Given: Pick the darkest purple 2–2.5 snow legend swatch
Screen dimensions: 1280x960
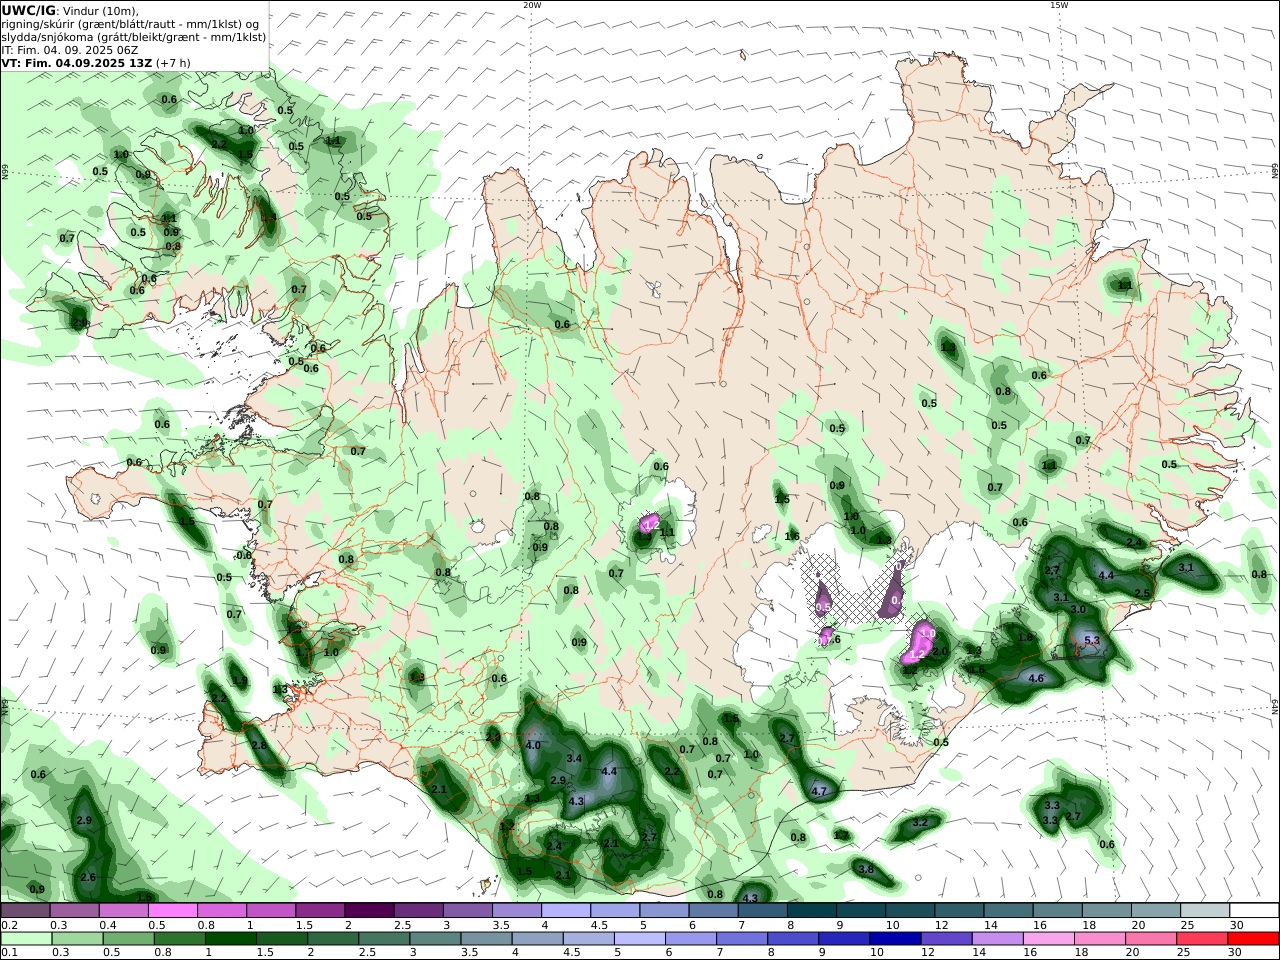Looking at the screenshot, I should (369, 910).
